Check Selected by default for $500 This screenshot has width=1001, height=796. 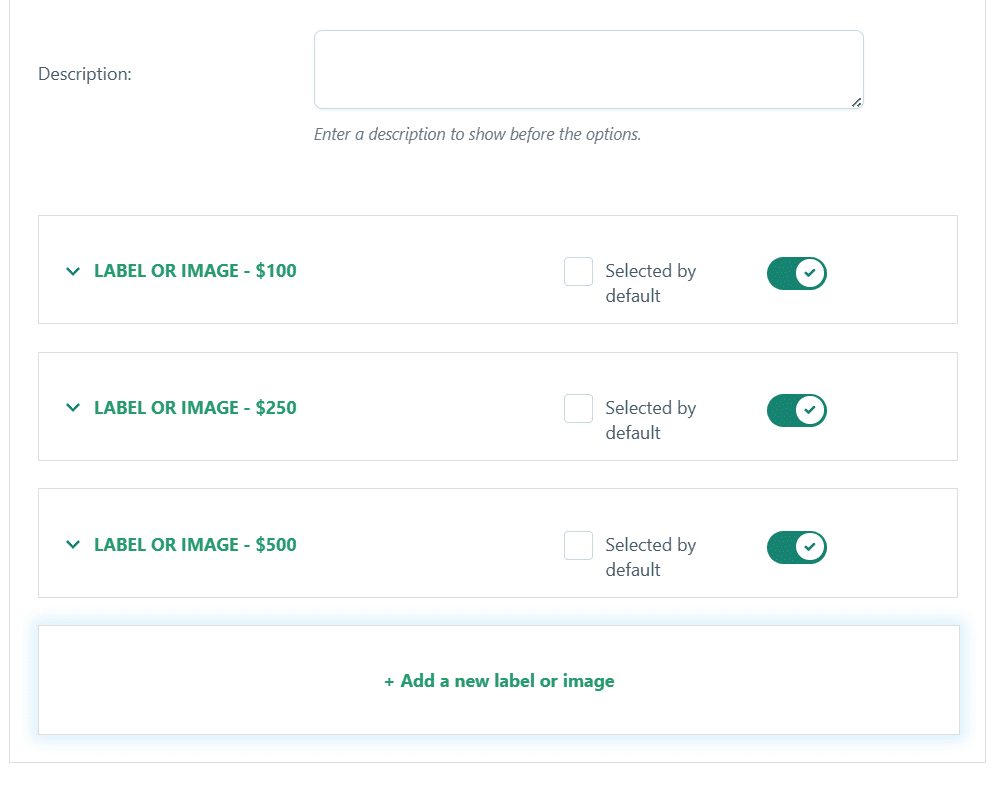coord(578,546)
